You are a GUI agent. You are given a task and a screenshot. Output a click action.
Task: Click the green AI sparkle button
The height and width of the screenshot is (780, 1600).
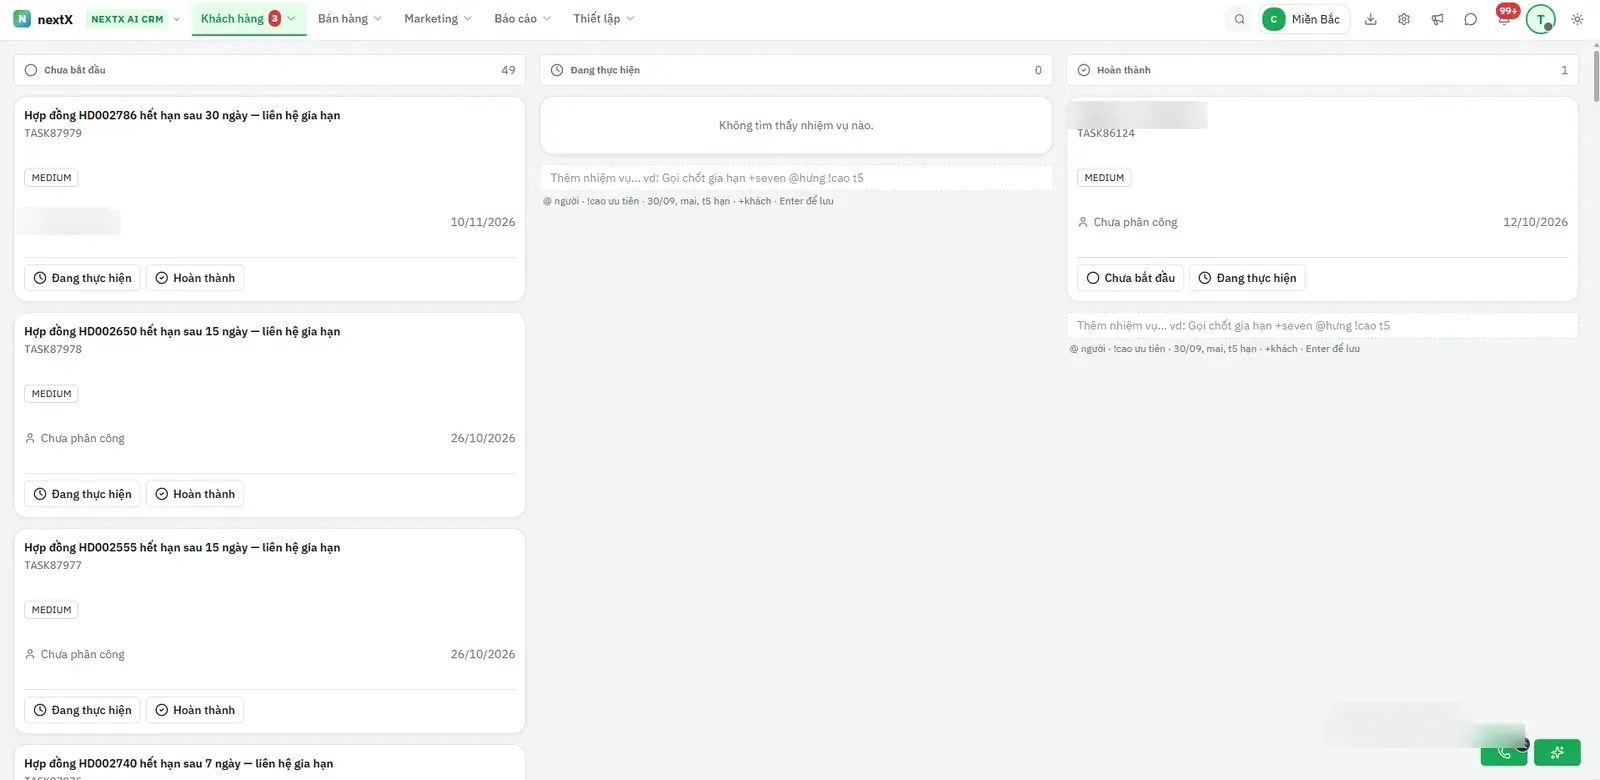(x=1557, y=752)
